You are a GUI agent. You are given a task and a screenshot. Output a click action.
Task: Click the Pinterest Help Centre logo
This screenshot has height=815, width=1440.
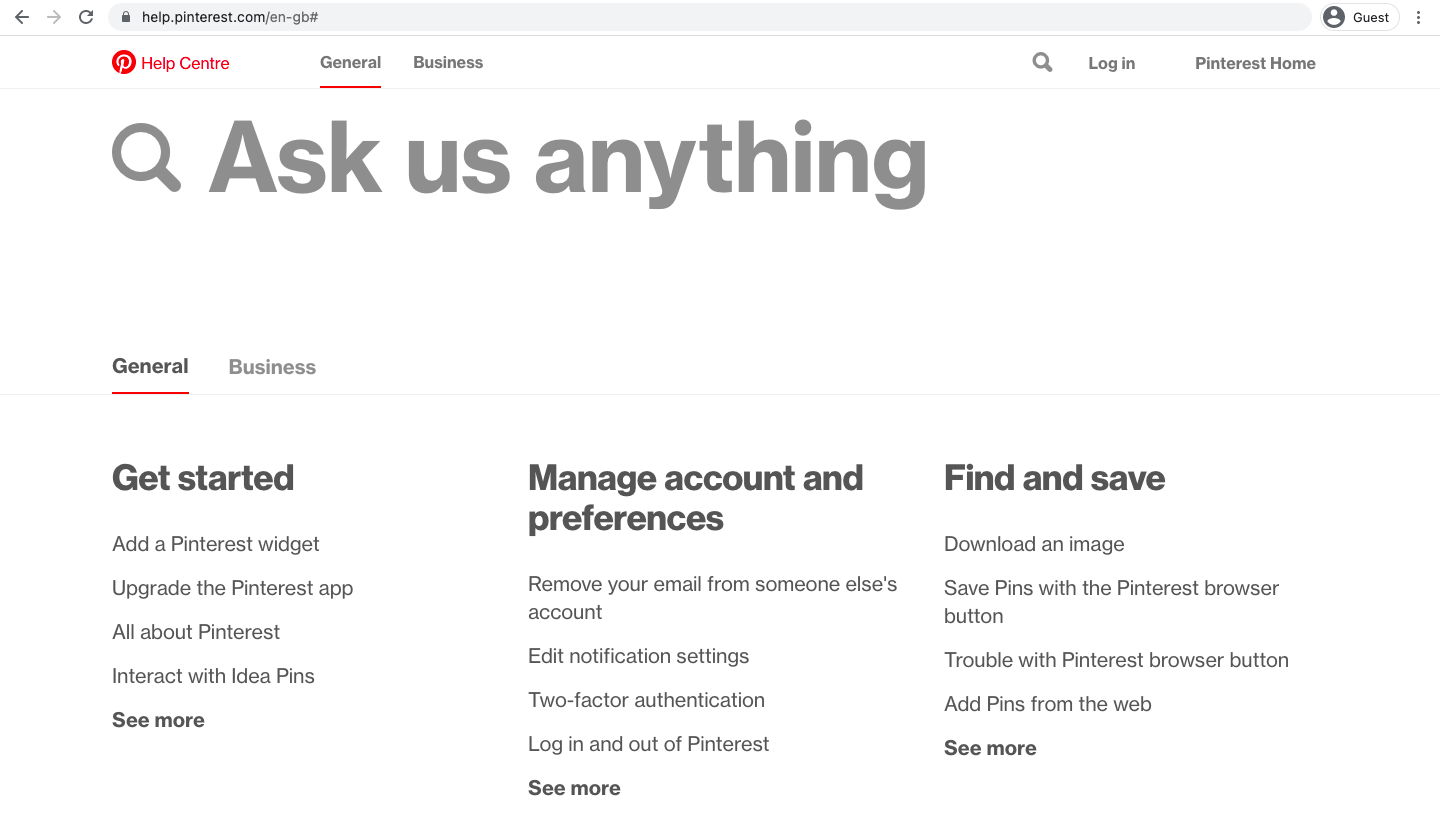170,62
